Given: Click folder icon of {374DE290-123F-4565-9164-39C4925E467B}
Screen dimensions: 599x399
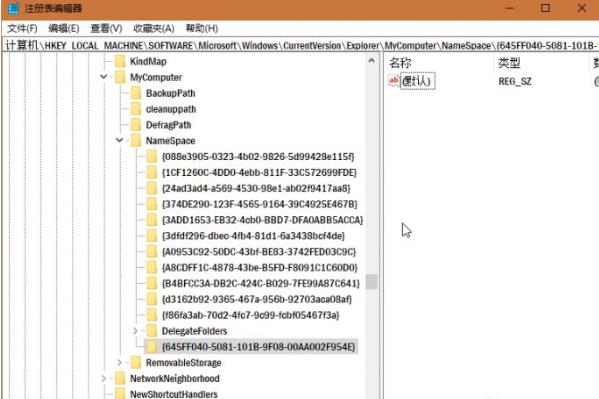Looking at the screenshot, I should point(152,204).
